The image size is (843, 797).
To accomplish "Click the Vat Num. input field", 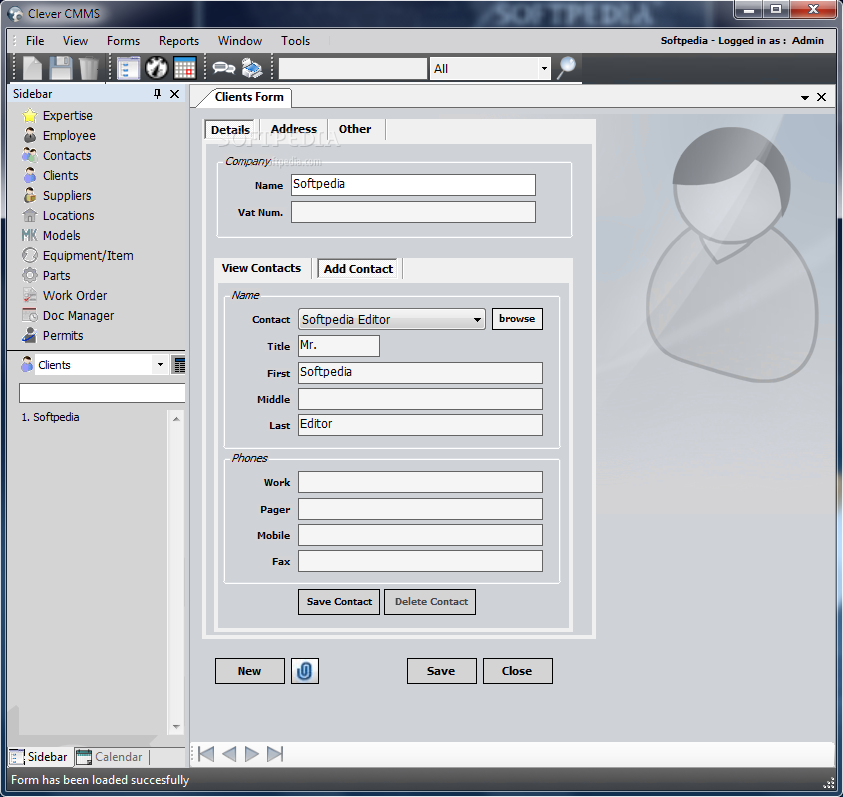I will pos(413,212).
